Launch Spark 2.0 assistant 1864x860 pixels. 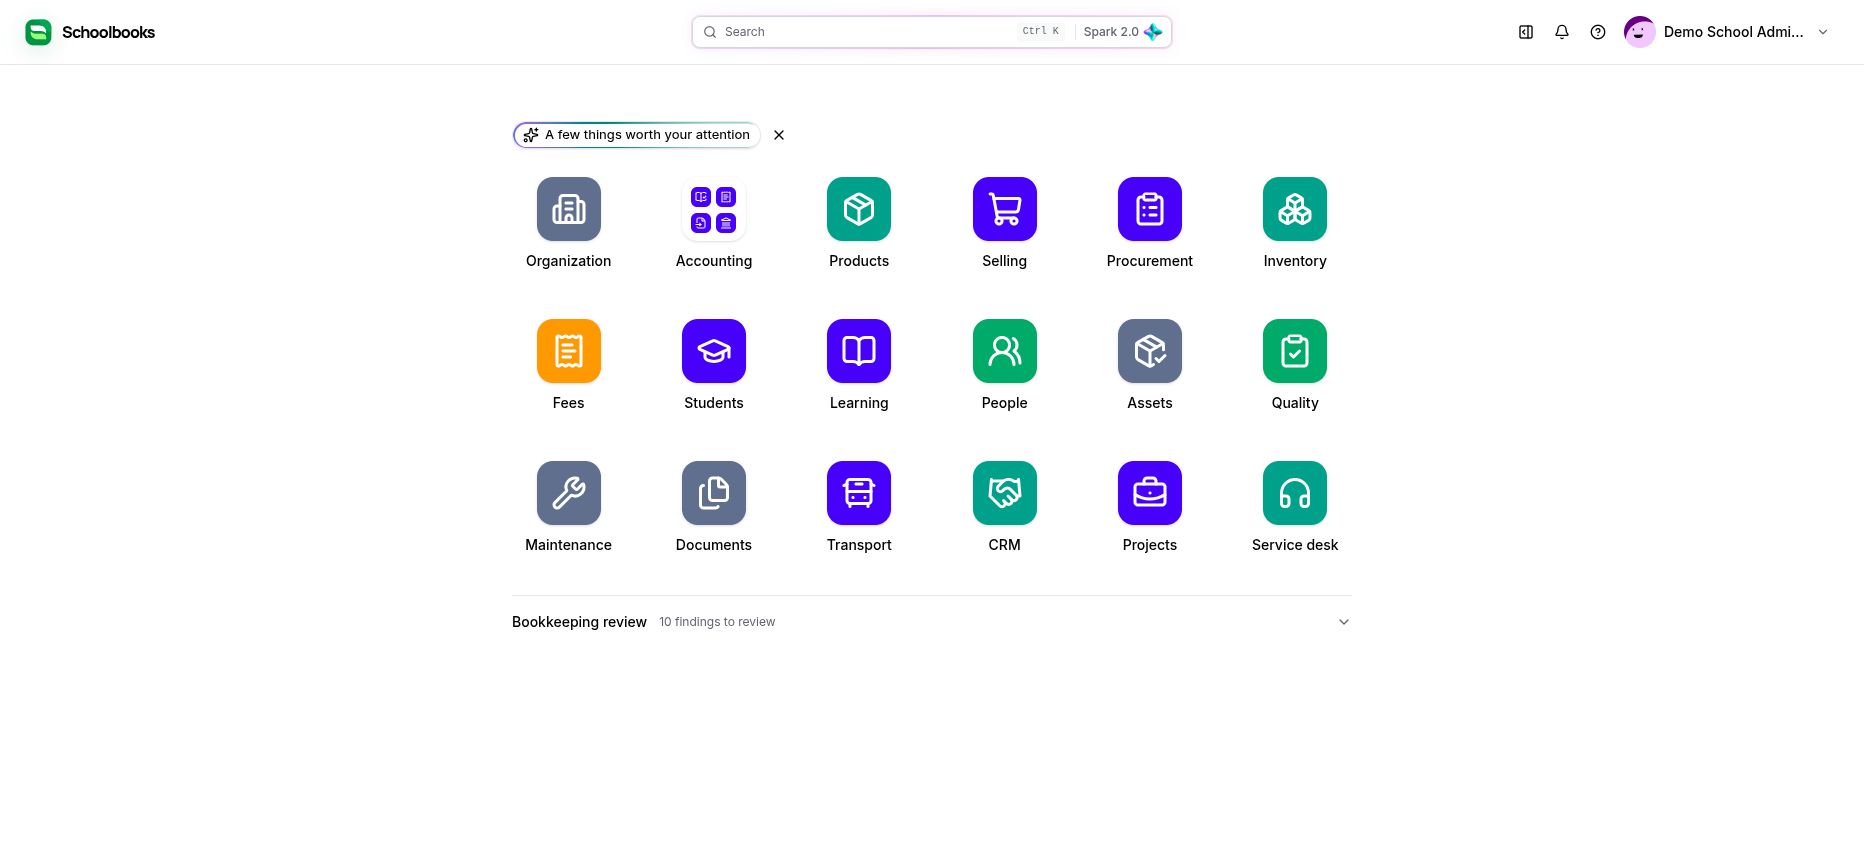point(1122,32)
